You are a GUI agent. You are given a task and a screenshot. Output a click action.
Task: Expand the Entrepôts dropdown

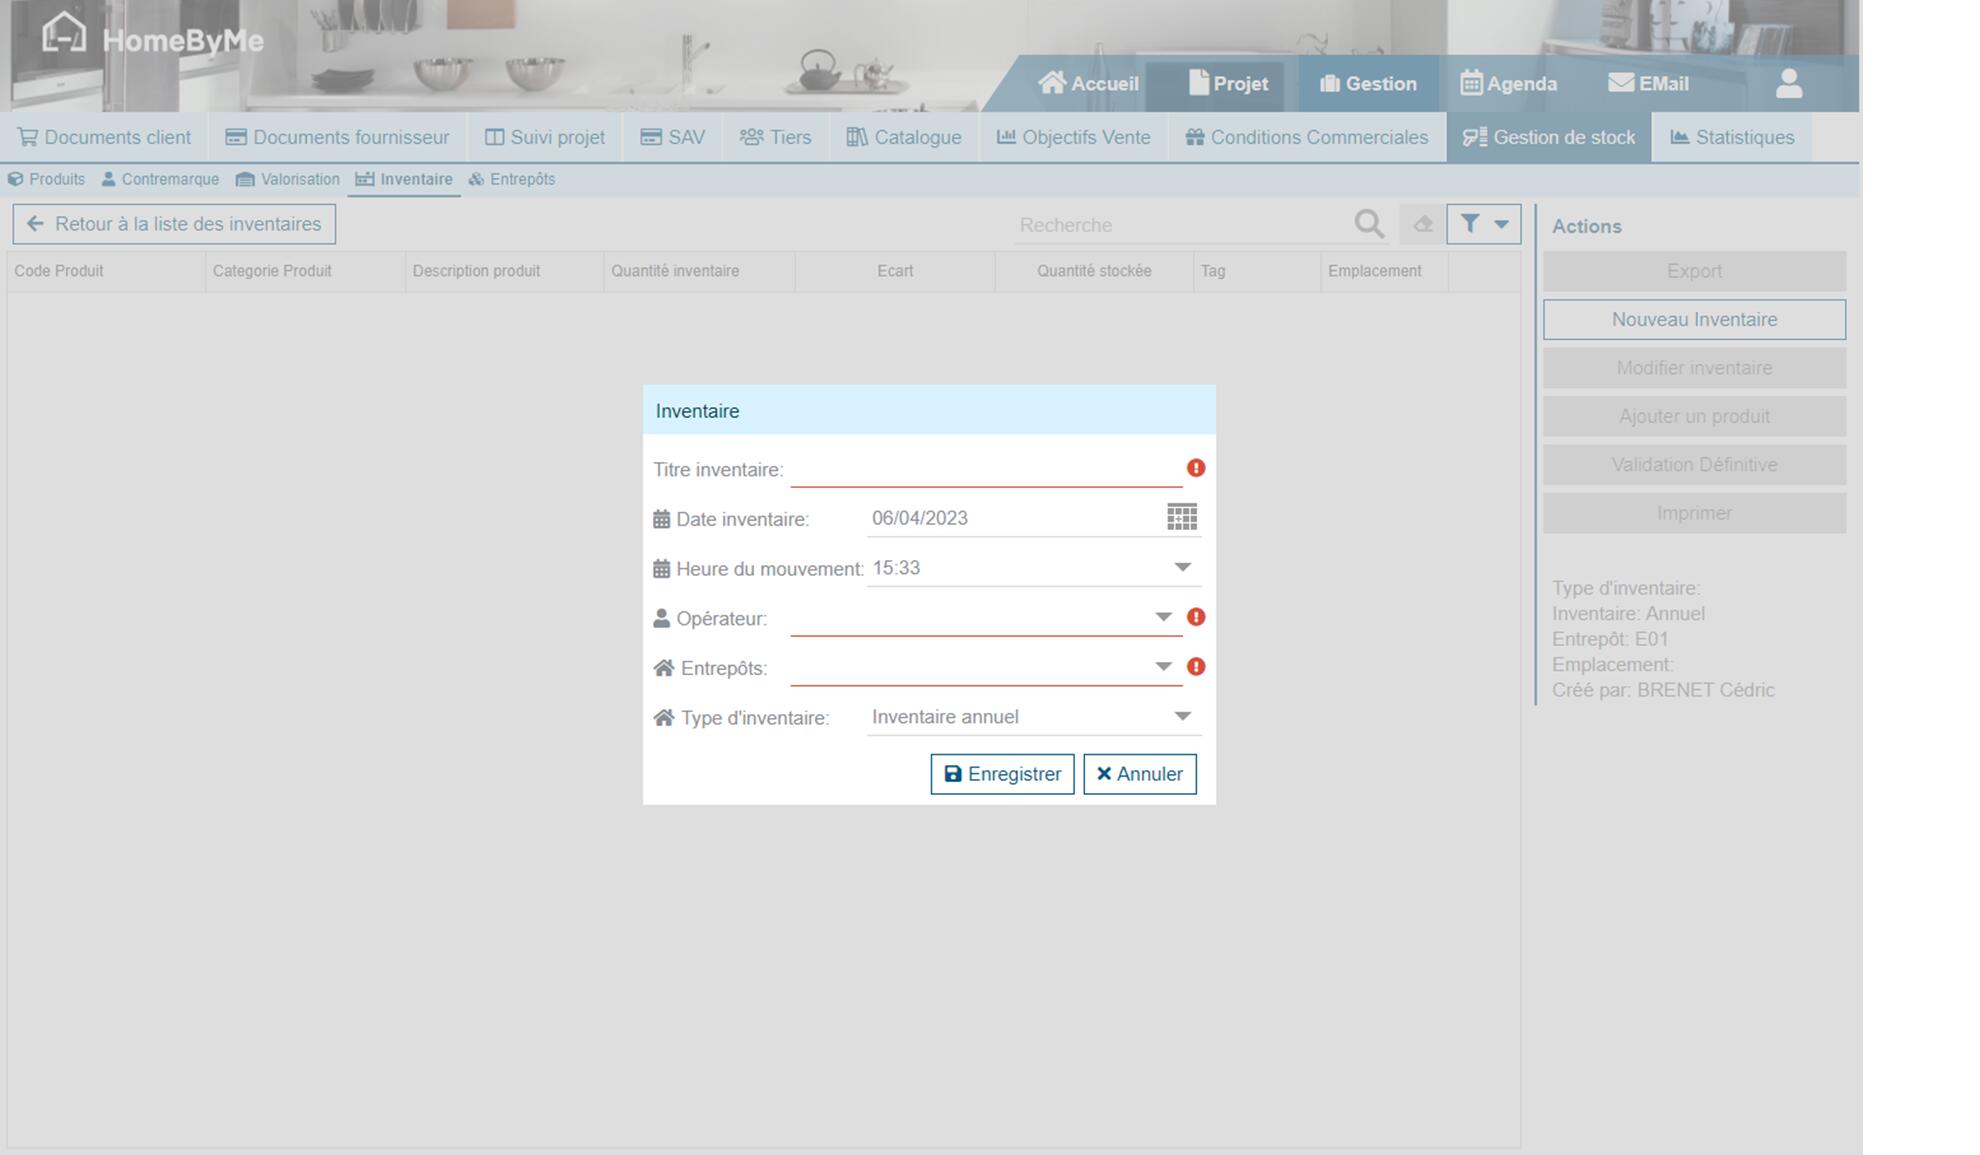(1162, 667)
